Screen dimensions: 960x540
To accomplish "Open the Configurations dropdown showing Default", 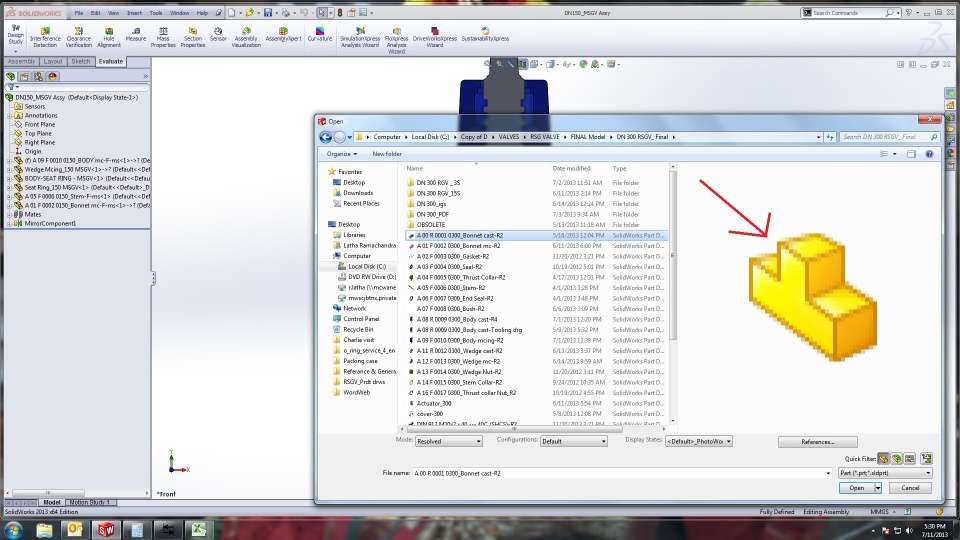I will 574,441.
